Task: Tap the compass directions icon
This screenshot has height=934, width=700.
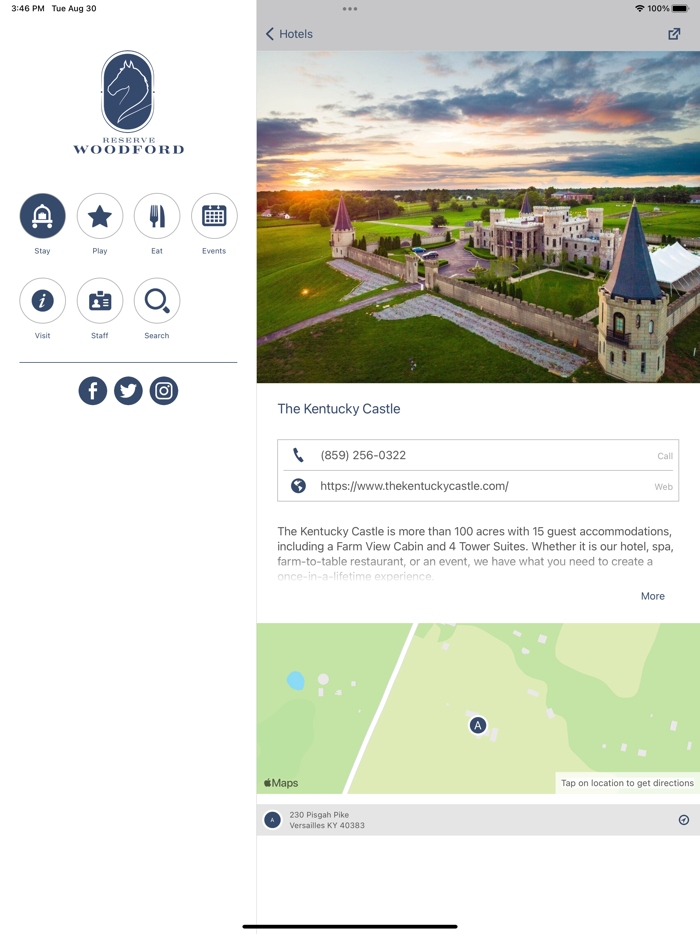Action: point(684,820)
